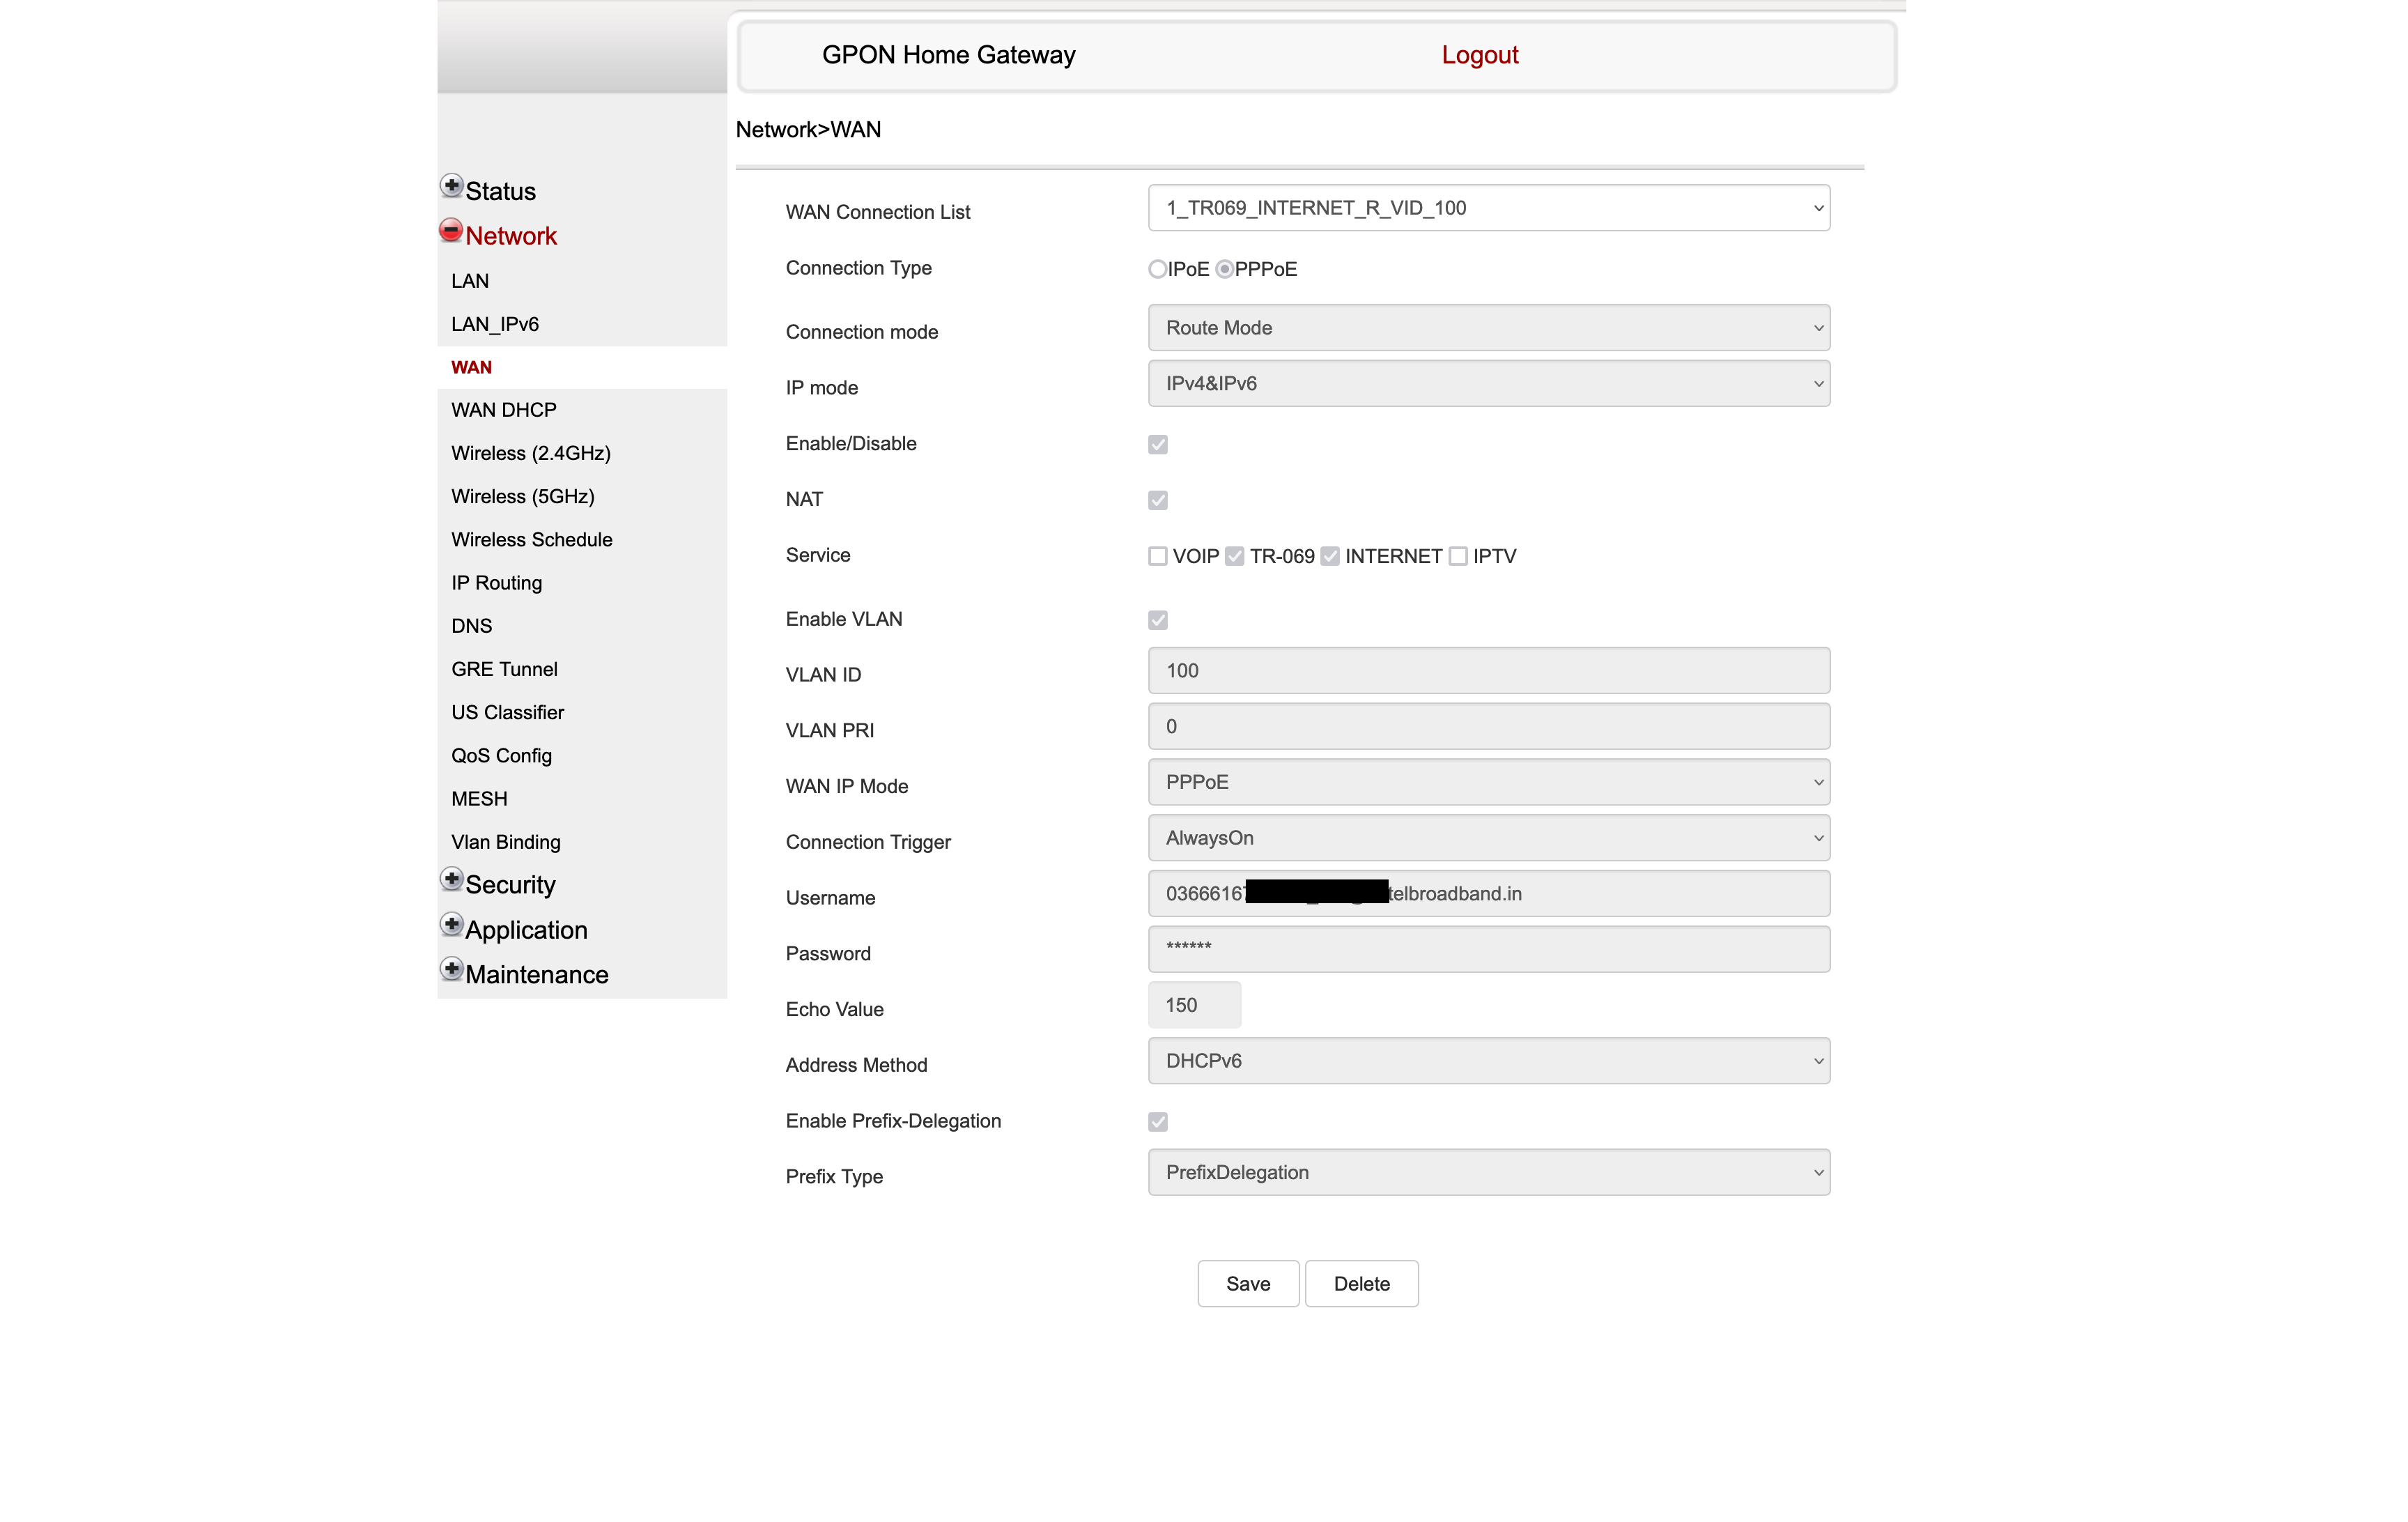This screenshot has height=1522, width=2408.
Task: Click the Logout link
Action: tap(1479, 55)
